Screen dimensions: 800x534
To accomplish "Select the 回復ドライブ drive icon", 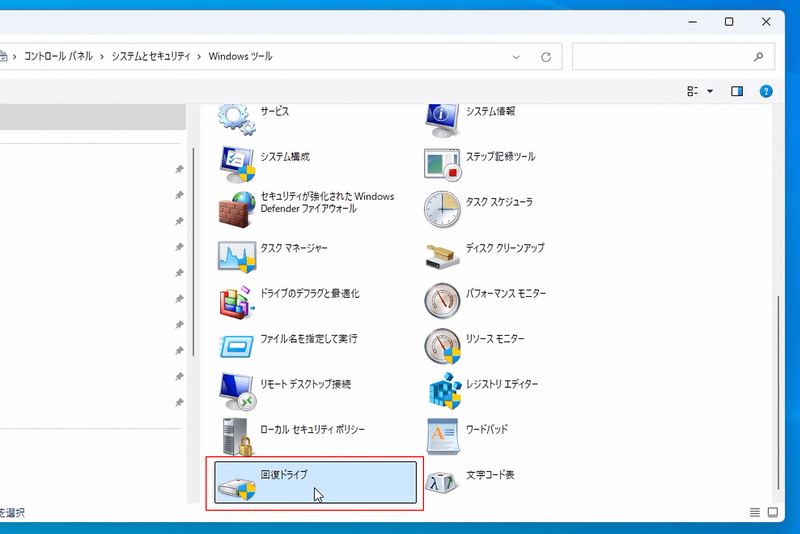I will [237, 488].
